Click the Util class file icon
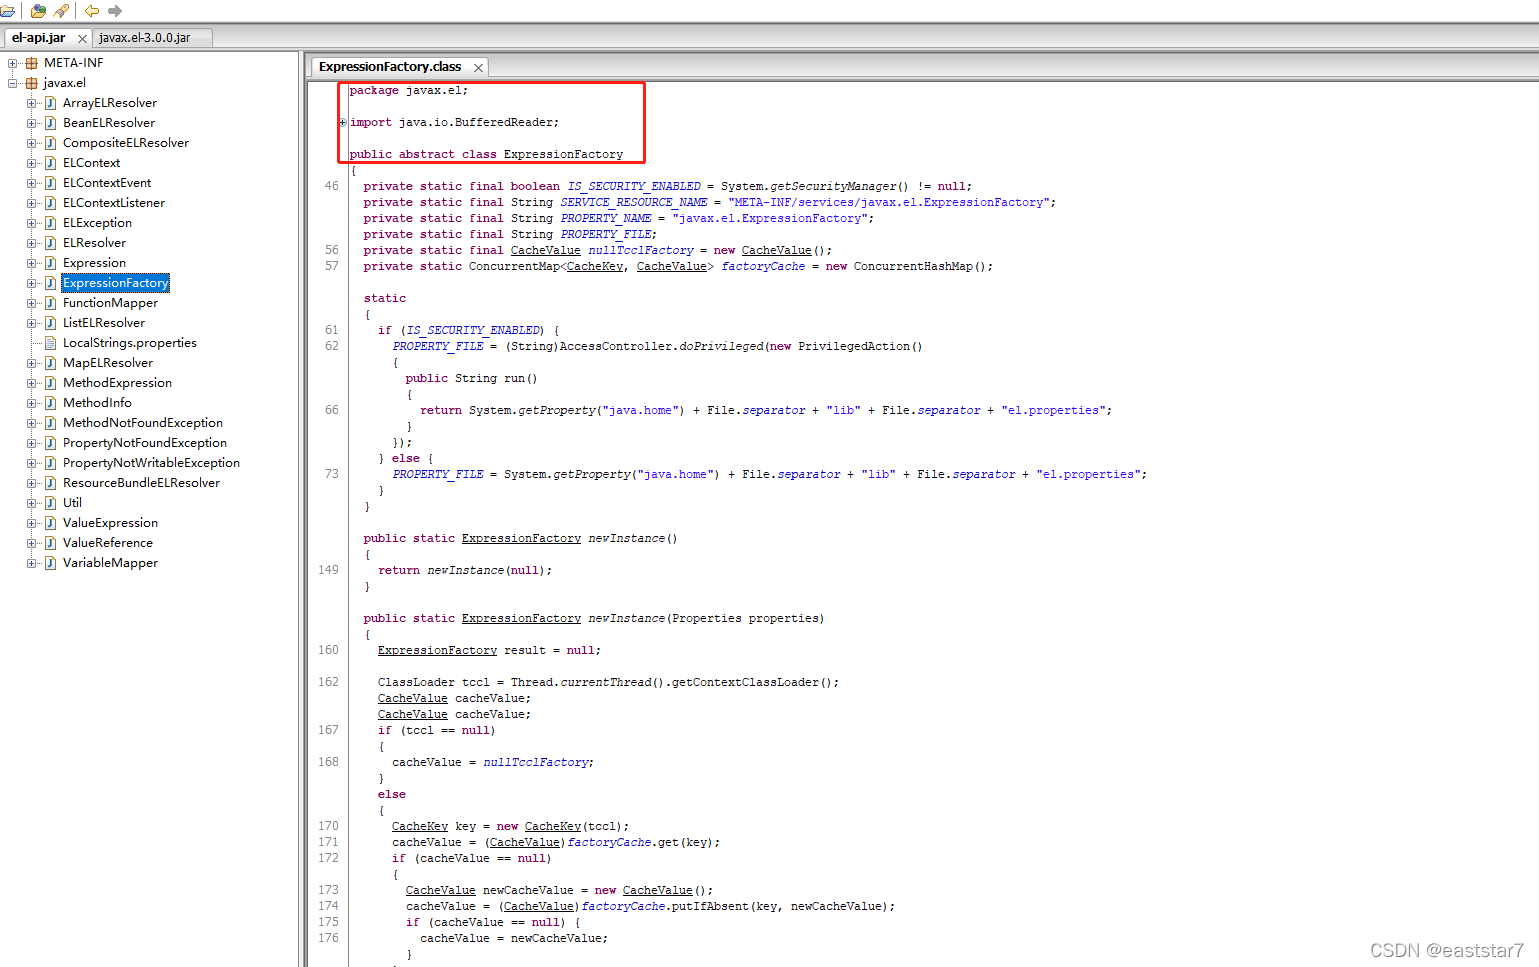Screen dimensions: 1539x967 [50, 503]
